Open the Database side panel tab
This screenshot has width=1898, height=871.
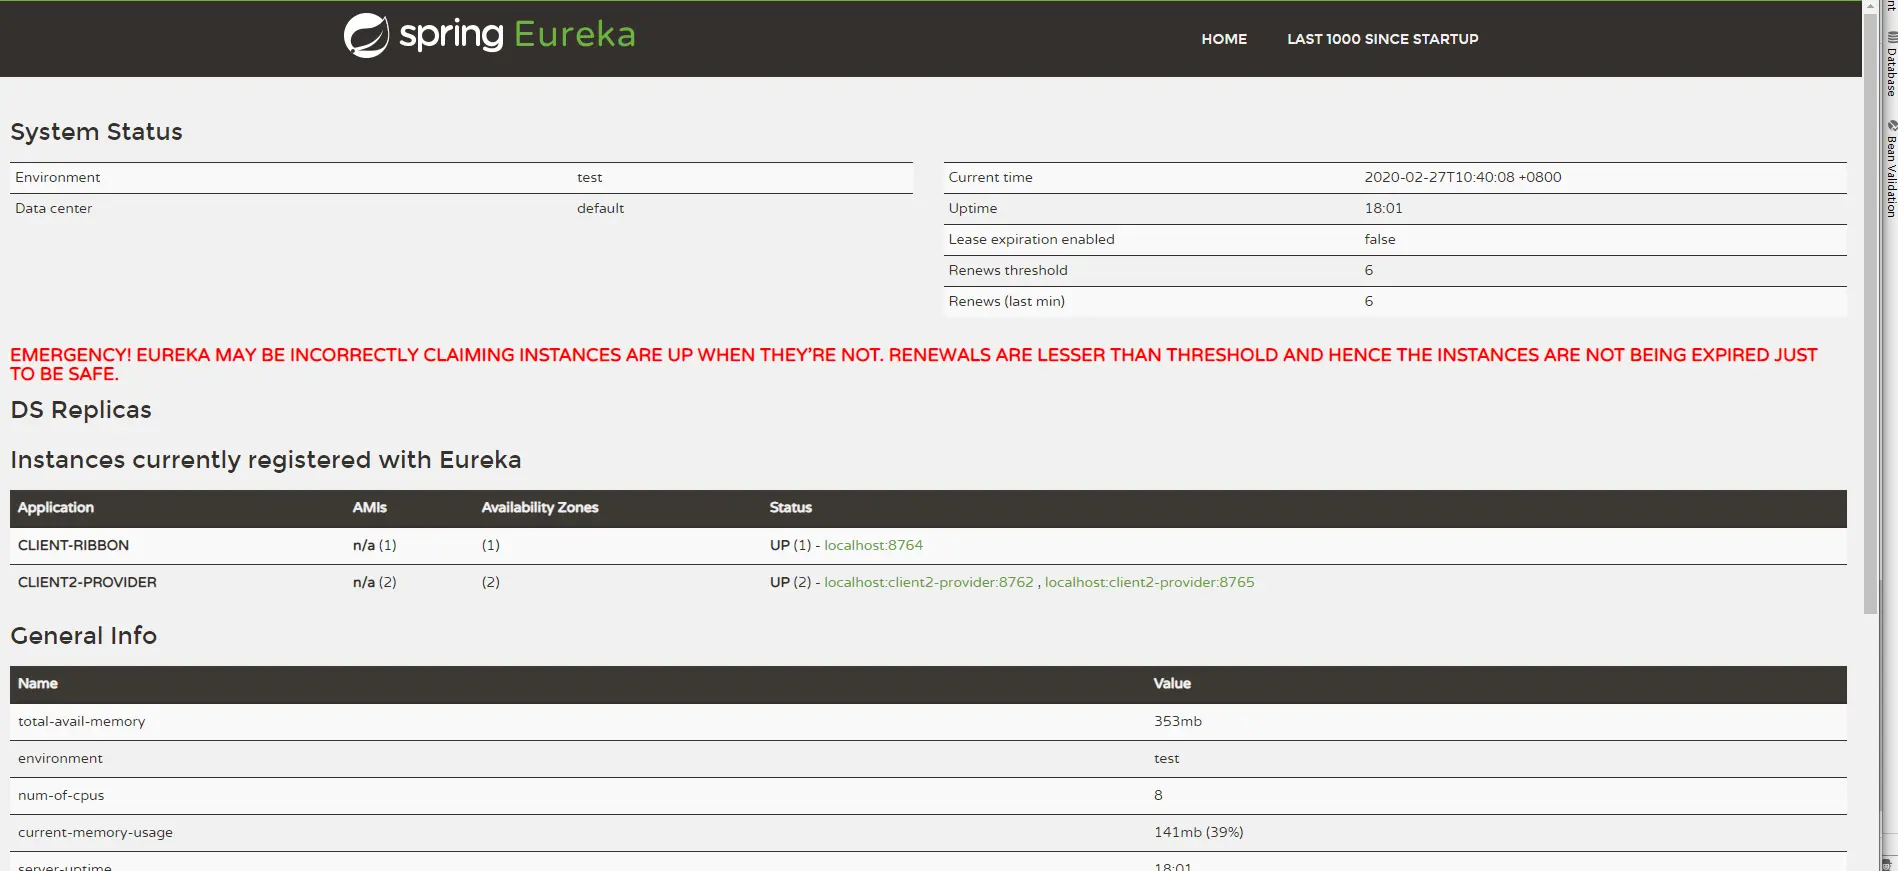(x=1891, y=64)
